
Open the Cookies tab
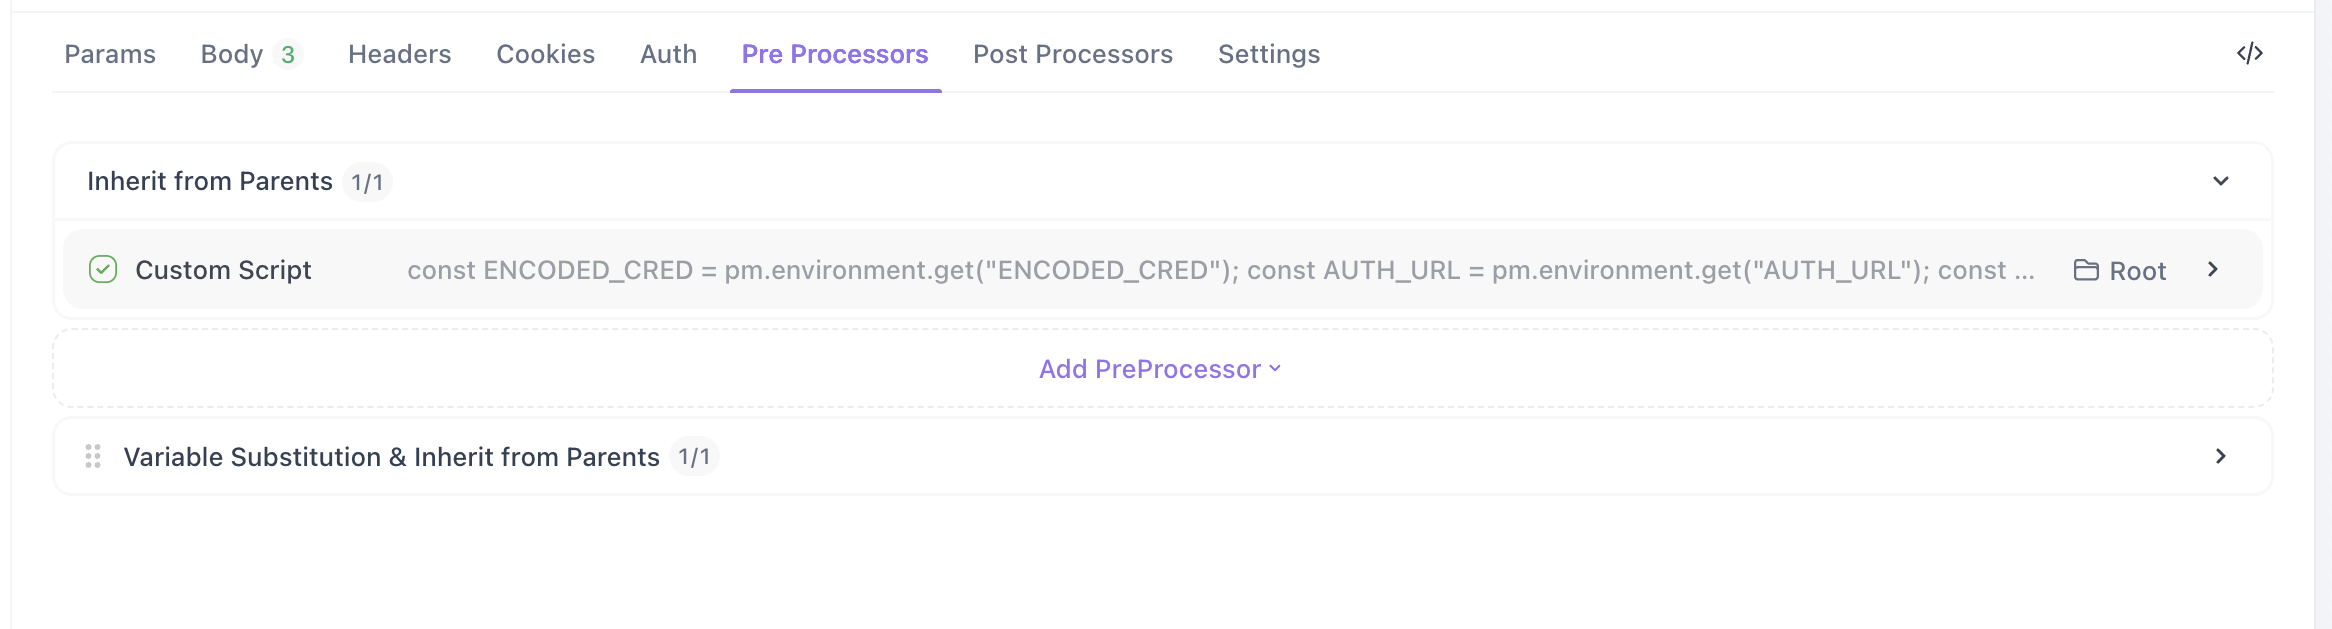[x=545, y=54]
